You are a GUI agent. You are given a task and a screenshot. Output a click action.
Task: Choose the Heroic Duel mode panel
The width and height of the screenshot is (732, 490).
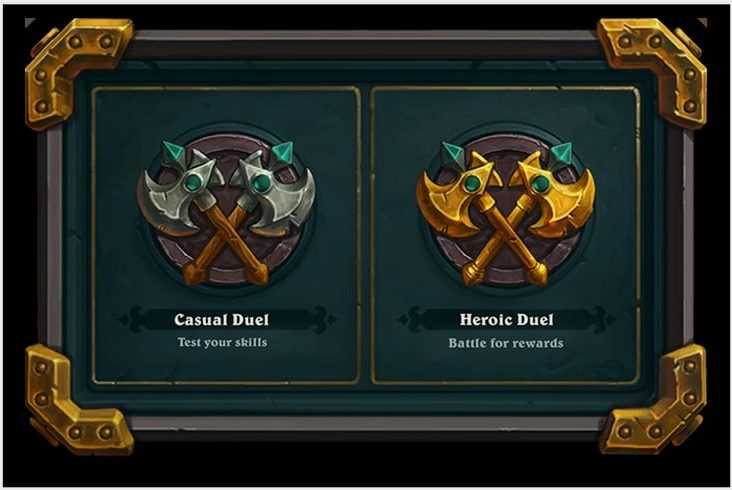(506, 235)
